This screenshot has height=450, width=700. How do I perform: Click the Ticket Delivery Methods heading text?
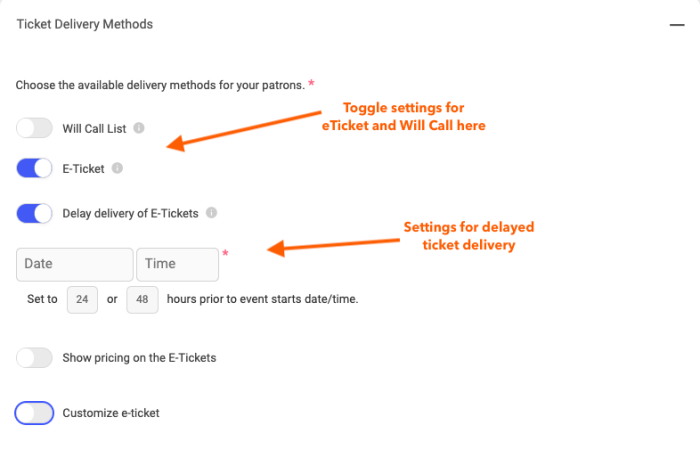[85, 23]
